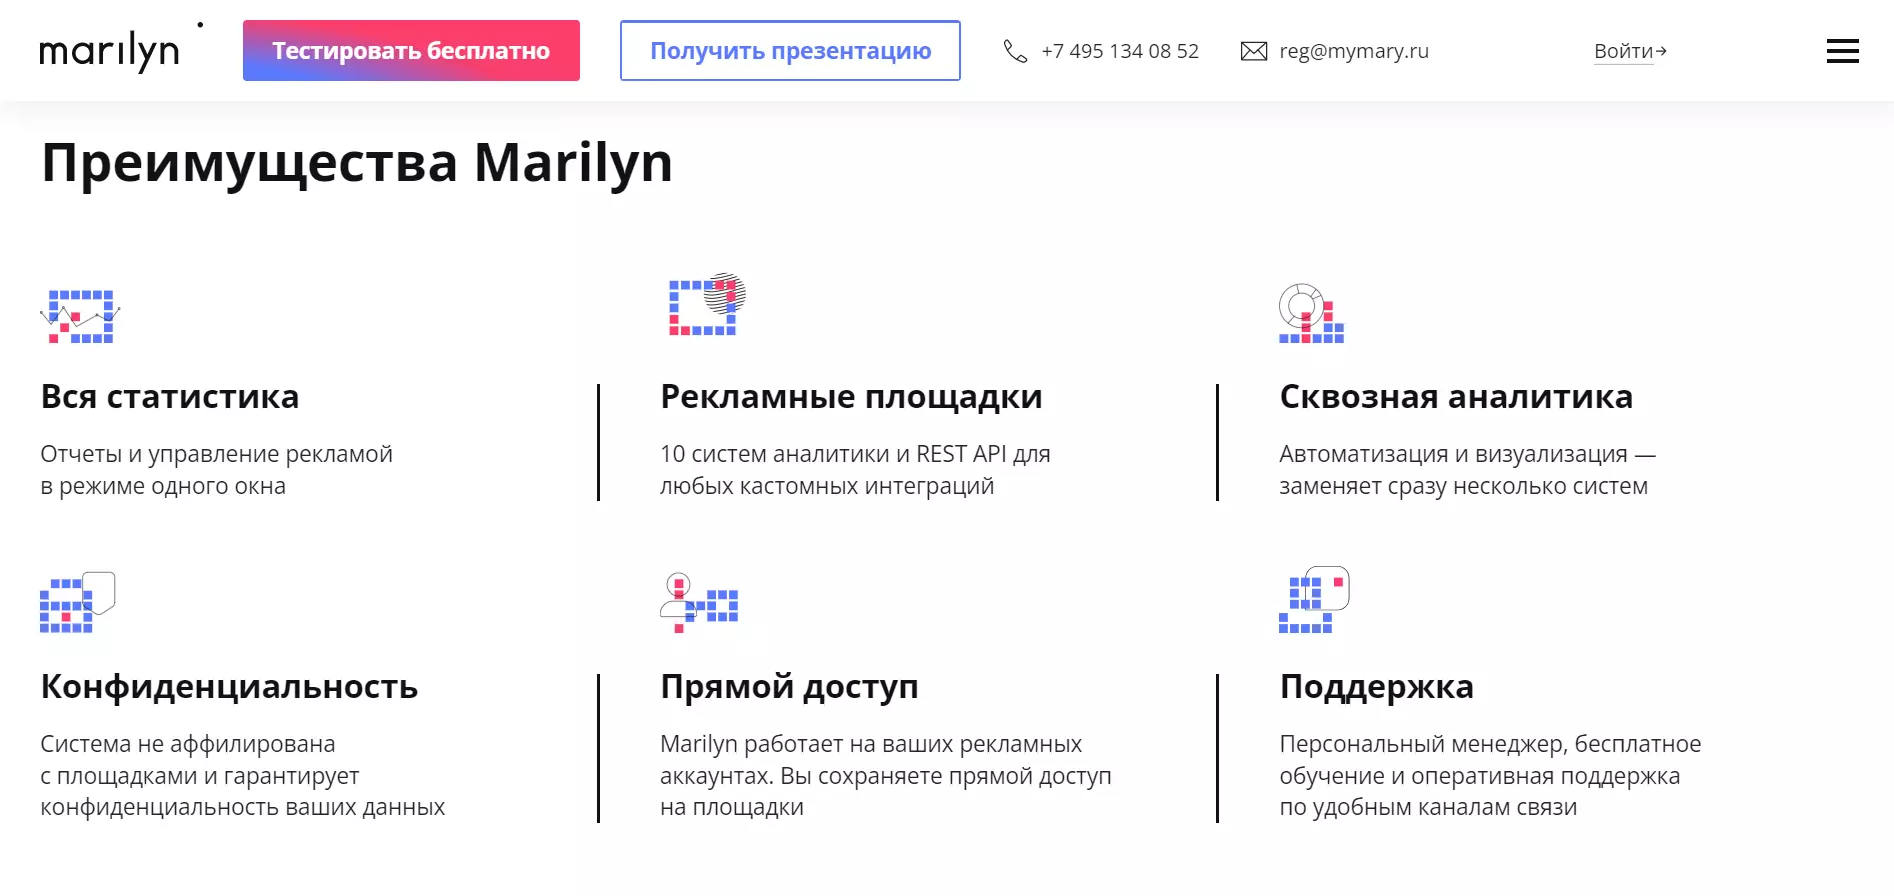
Task: Click the Прямой доступ heading
Action: (789, 687)
